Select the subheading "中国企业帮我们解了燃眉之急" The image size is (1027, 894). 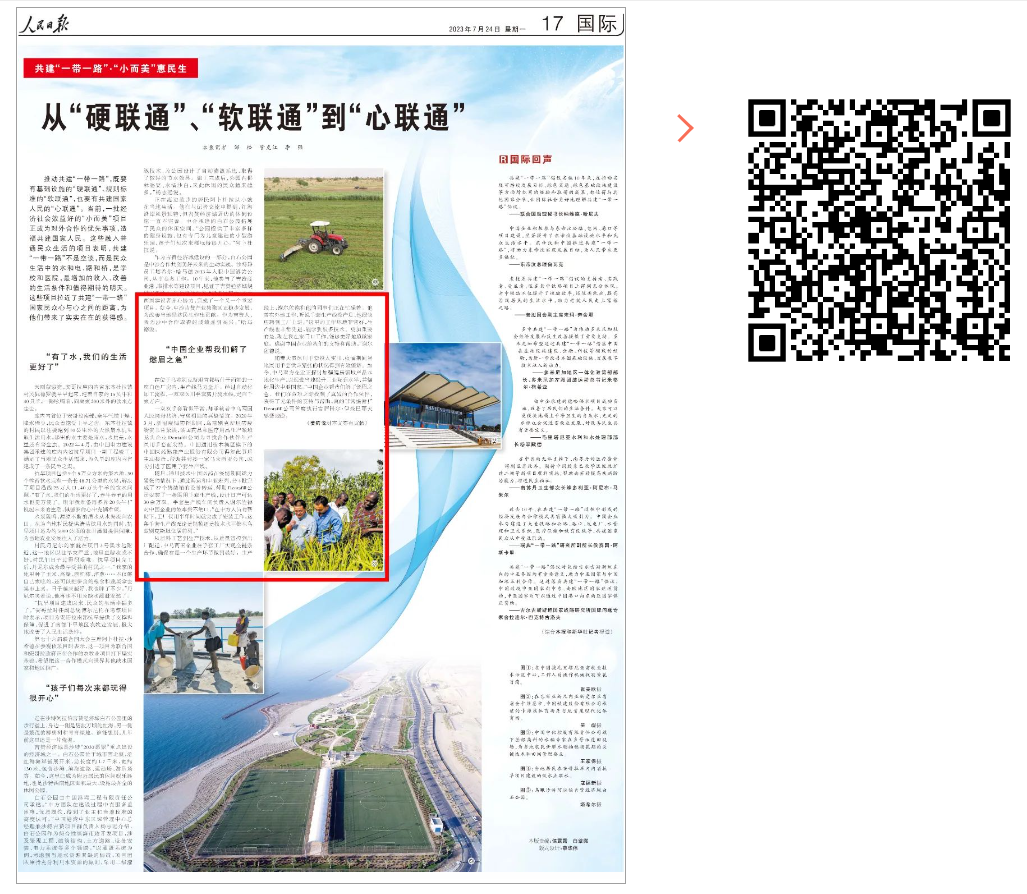click(x=198, y=354)
